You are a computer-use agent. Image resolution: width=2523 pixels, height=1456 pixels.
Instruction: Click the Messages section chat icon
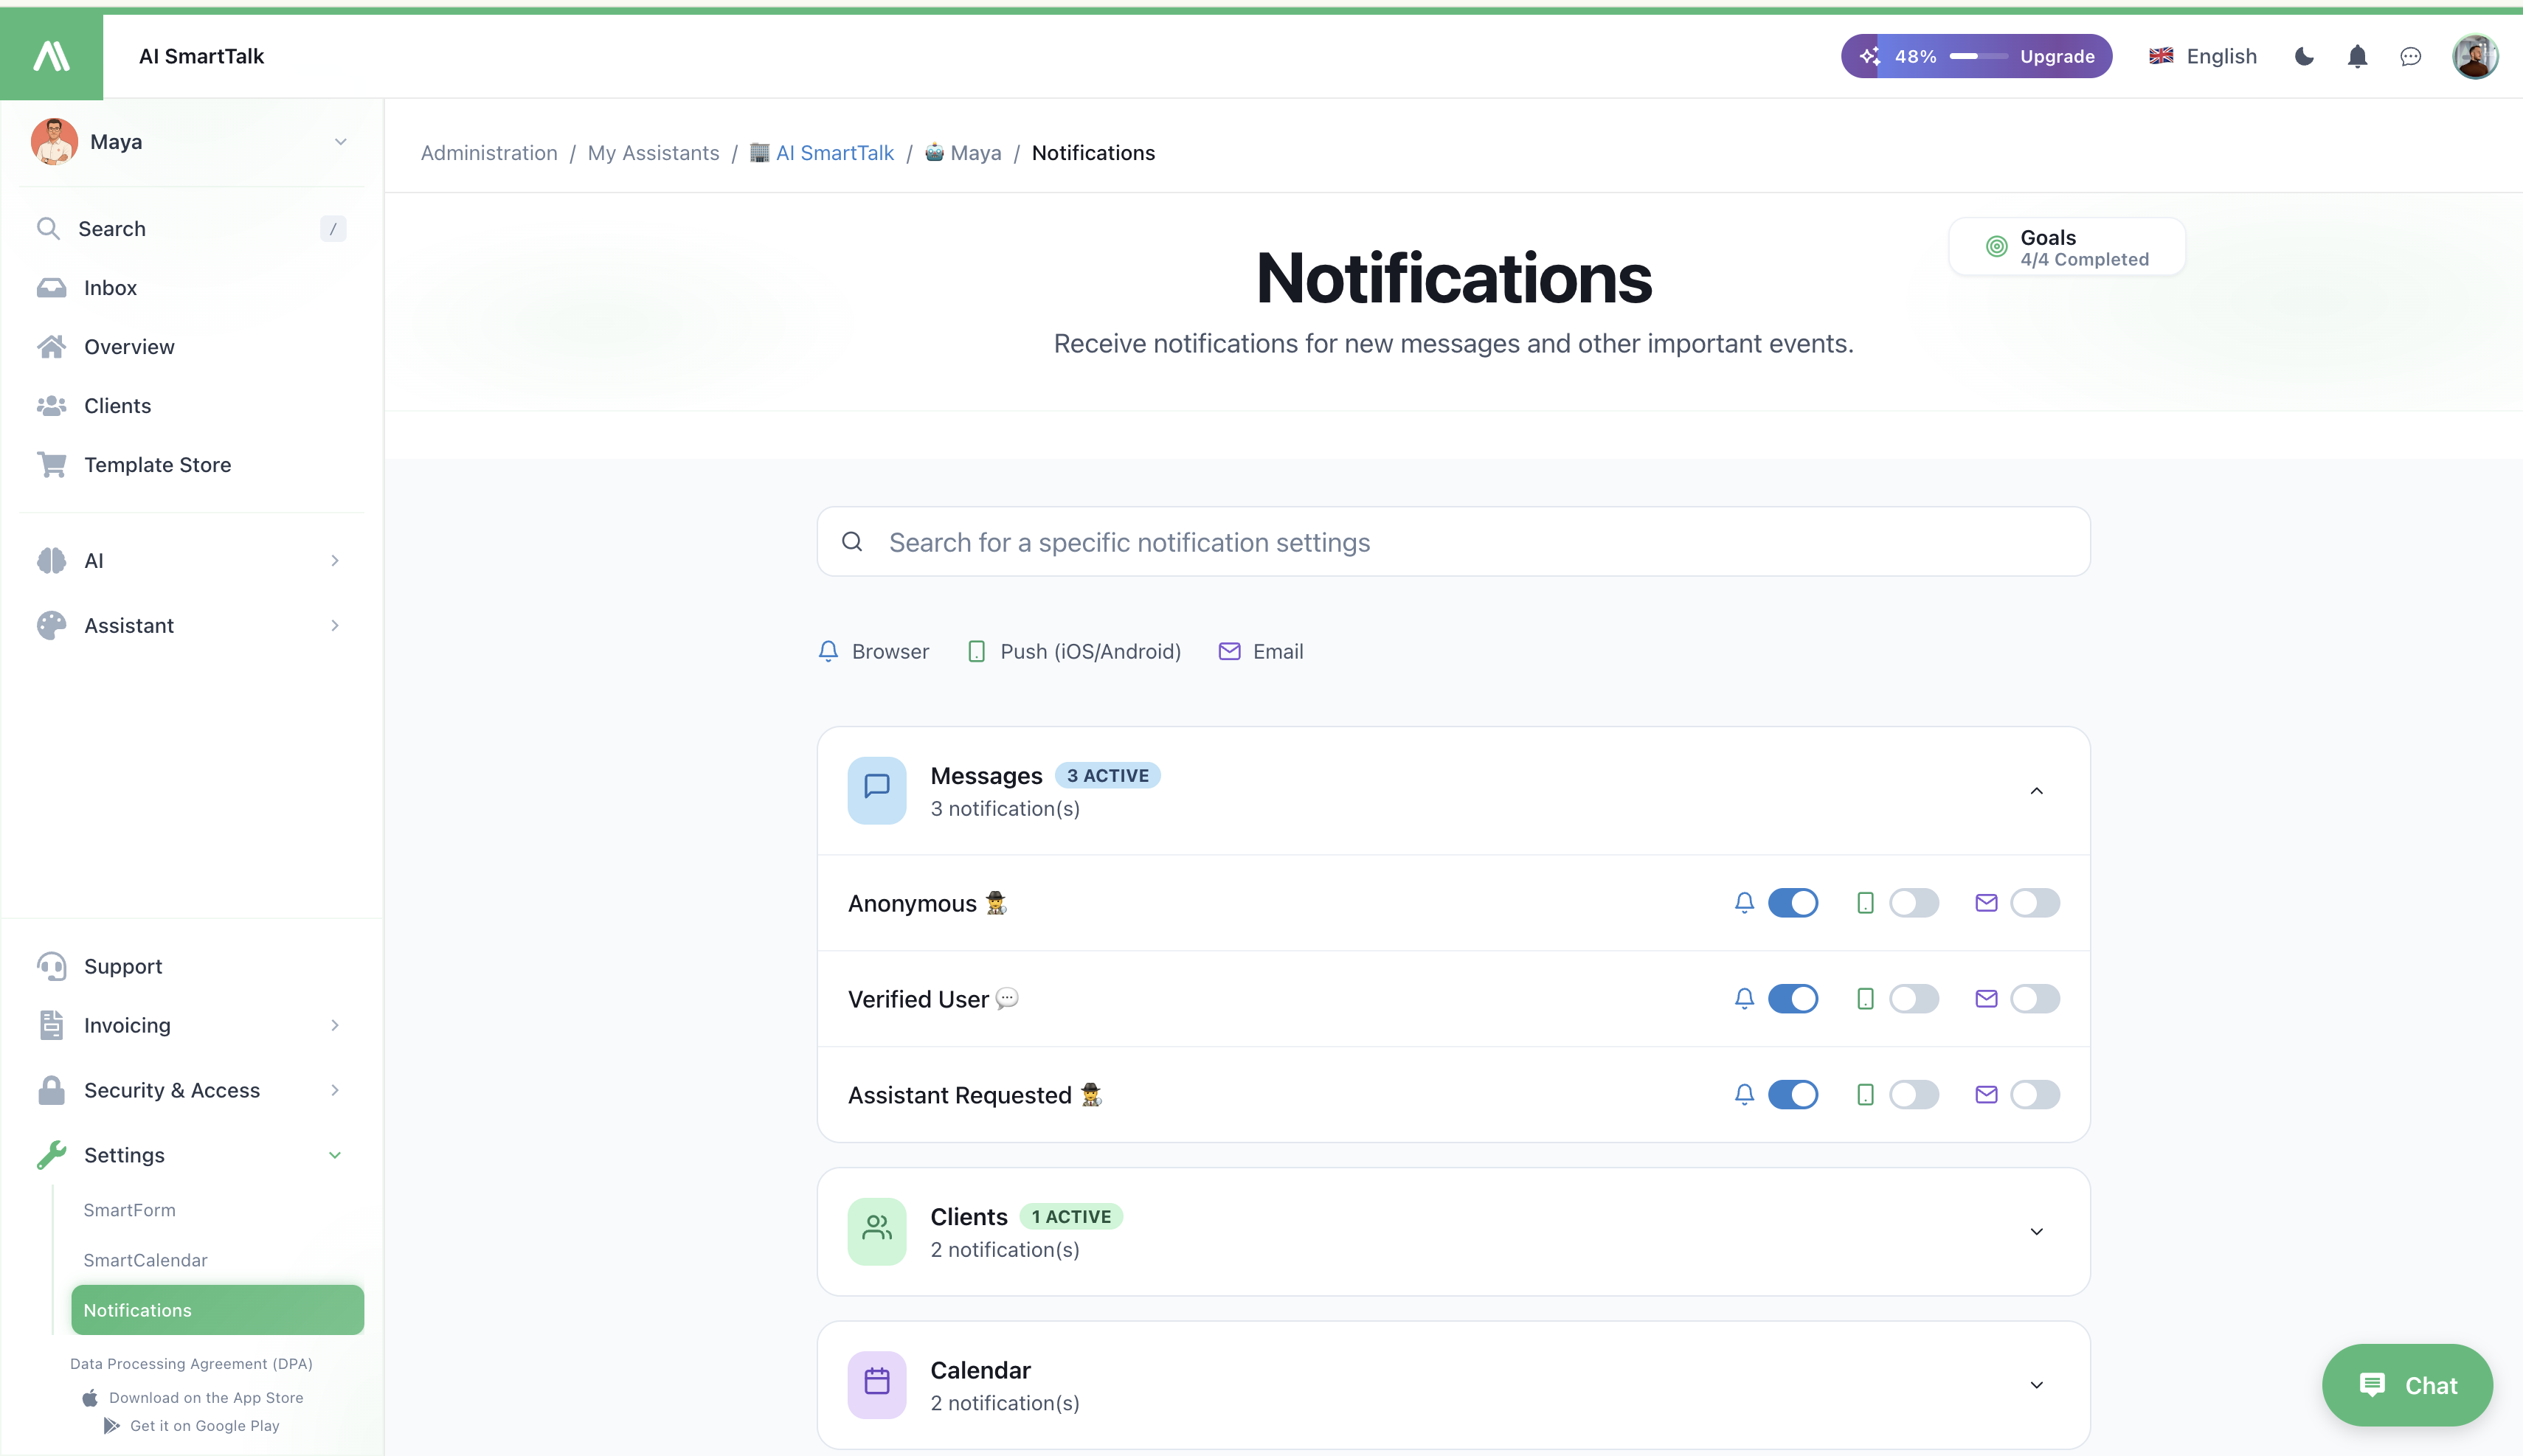(x=877, y=790)
